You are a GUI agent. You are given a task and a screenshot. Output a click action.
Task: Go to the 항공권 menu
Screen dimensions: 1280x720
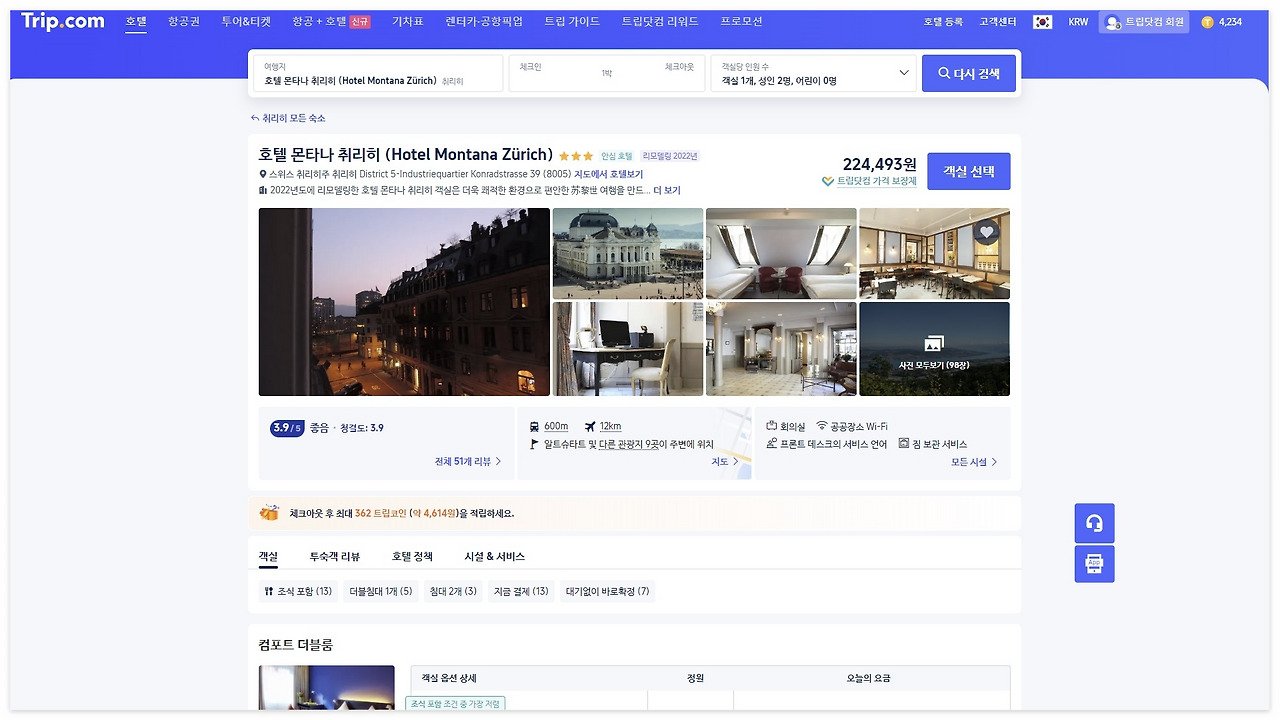(184, 21)
